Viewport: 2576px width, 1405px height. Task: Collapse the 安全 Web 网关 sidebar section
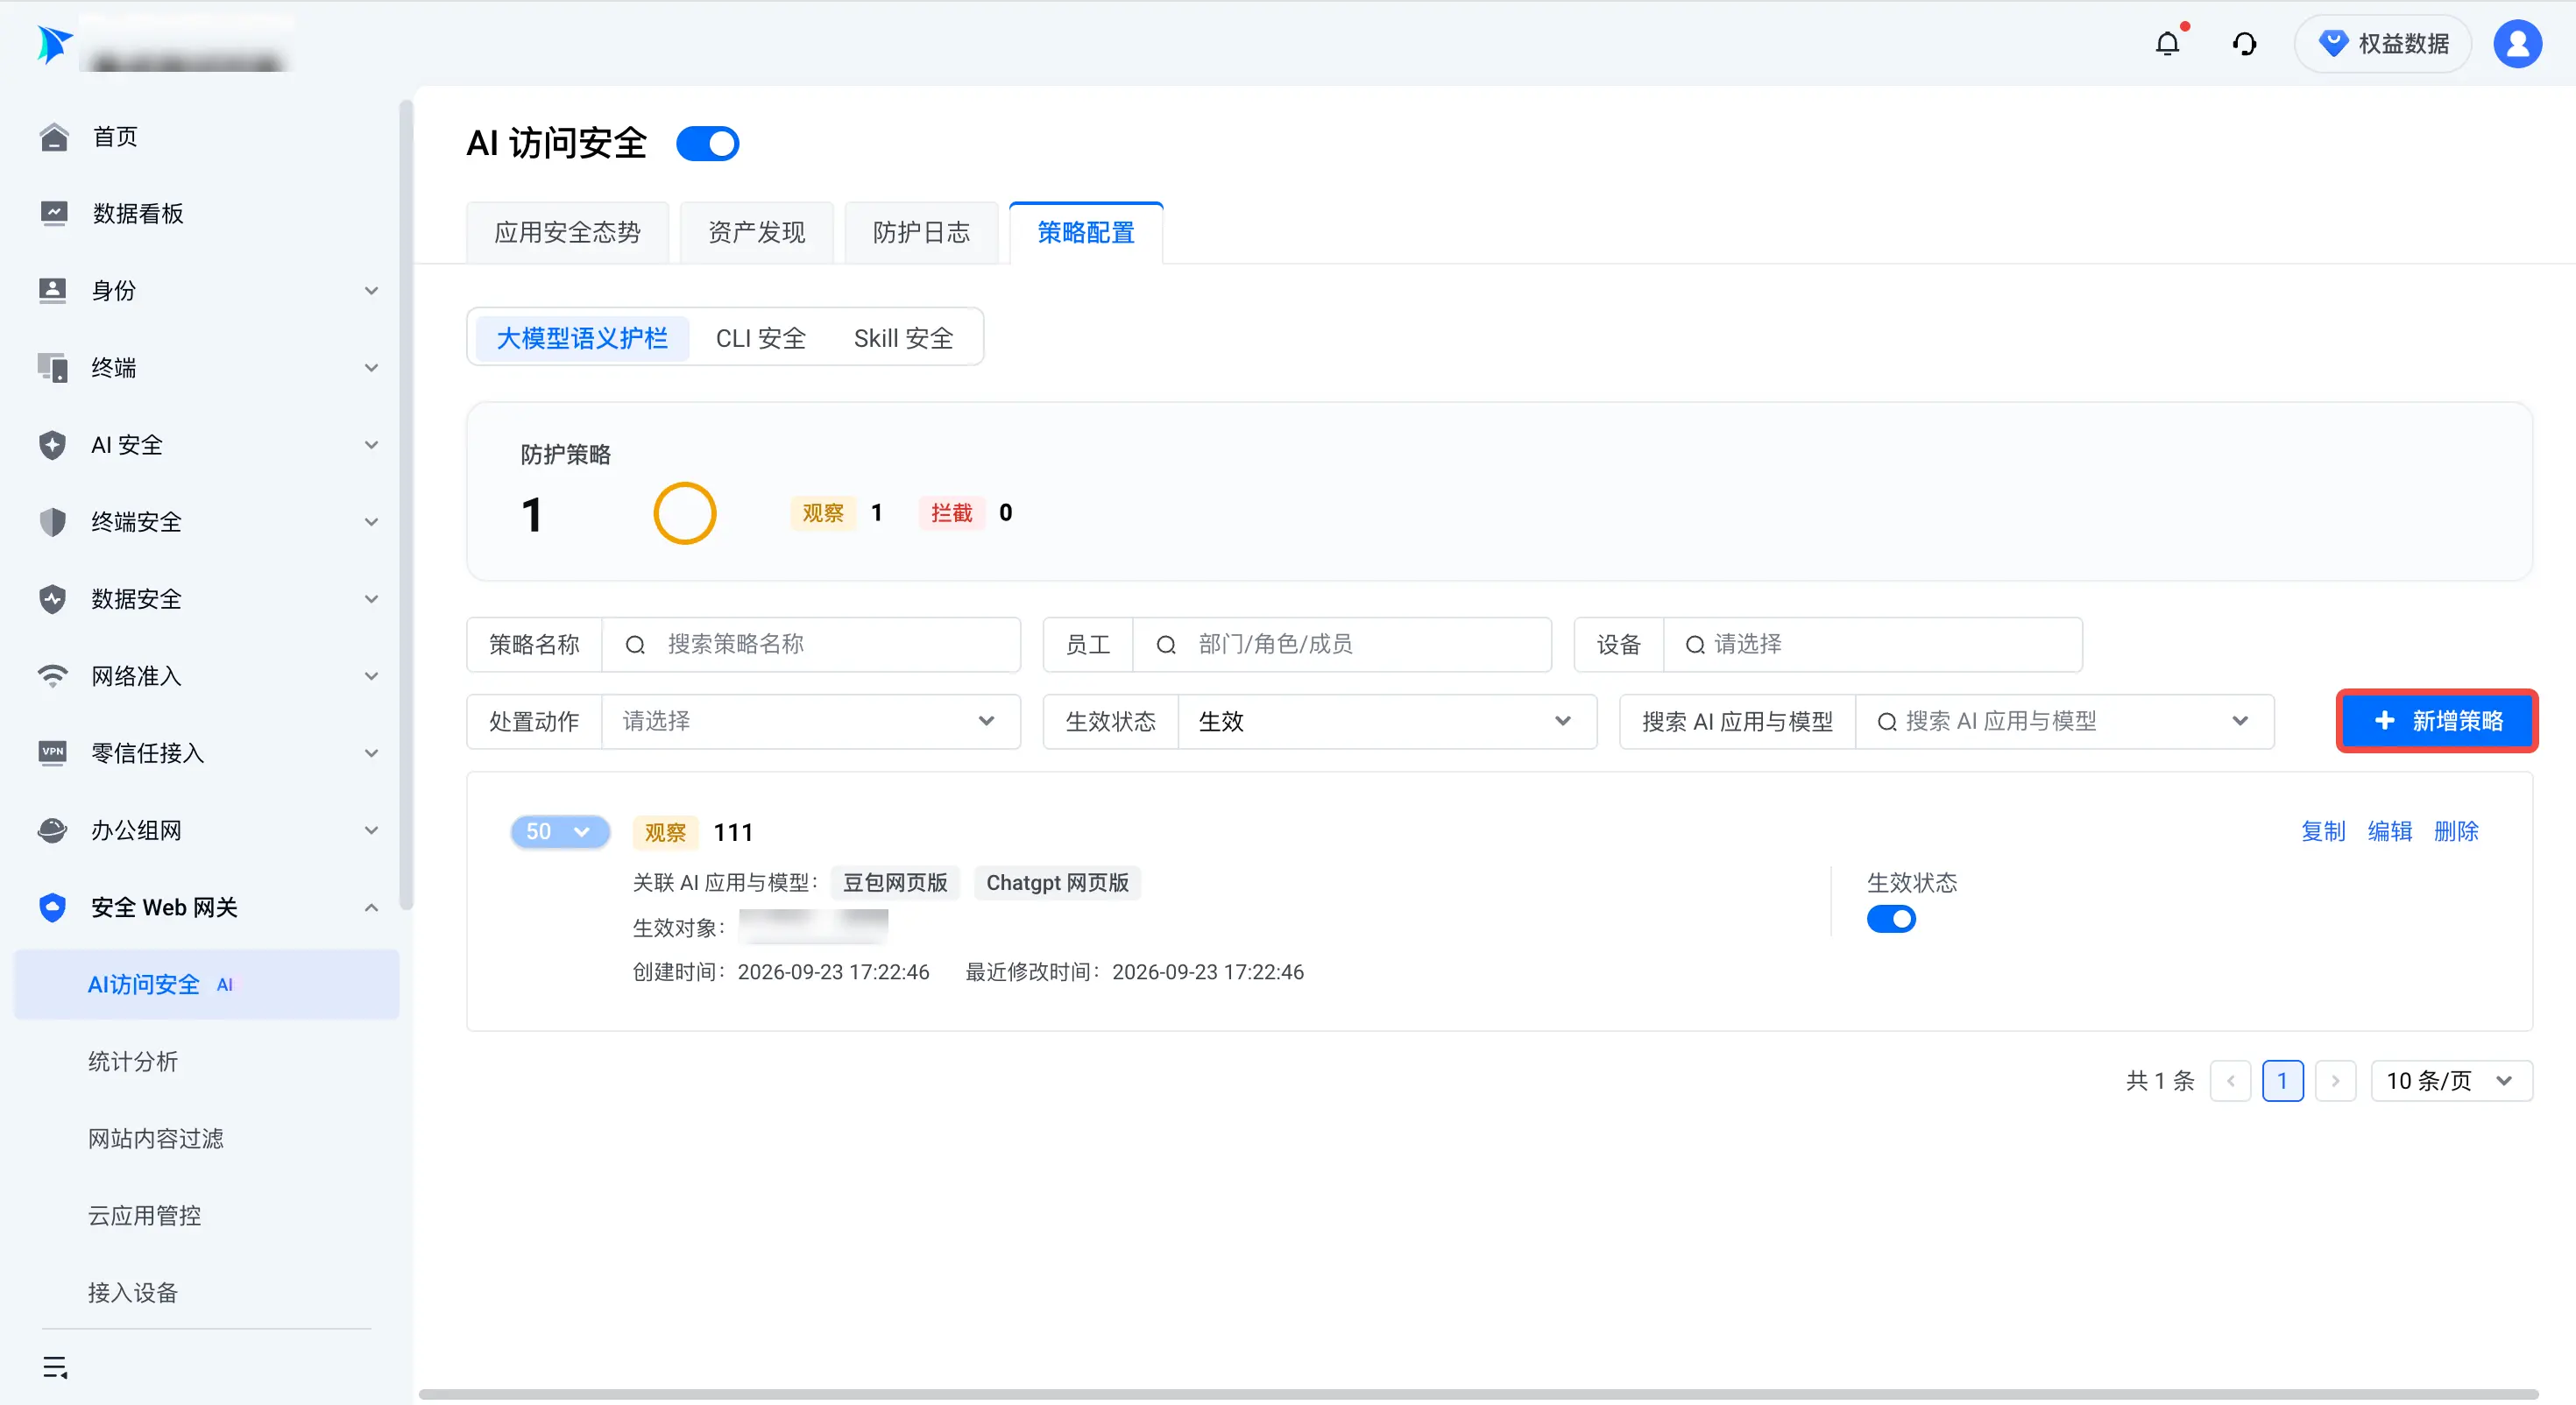click(371, 908)
